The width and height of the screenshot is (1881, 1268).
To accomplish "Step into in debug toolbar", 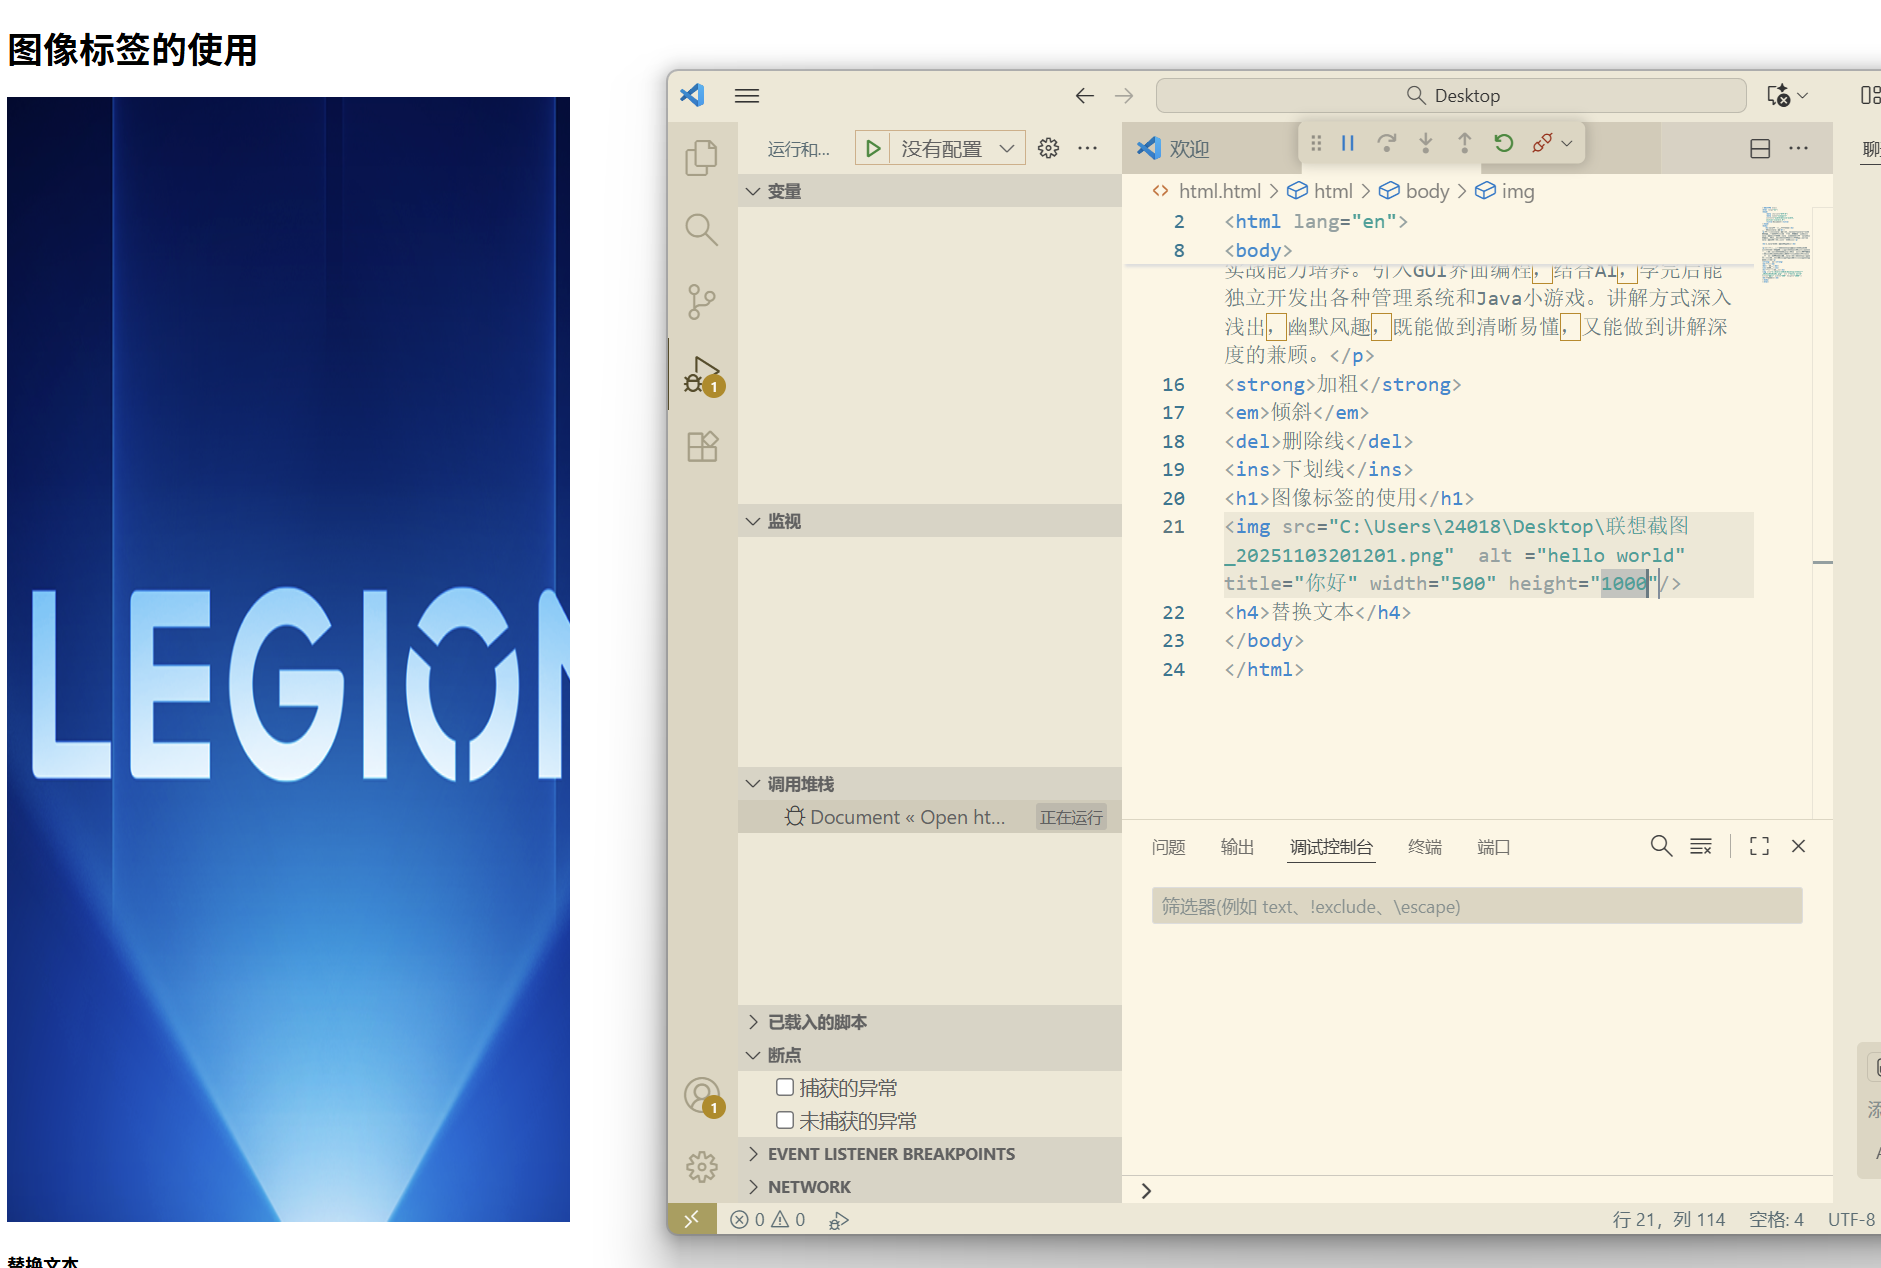I will [1426, 143].
